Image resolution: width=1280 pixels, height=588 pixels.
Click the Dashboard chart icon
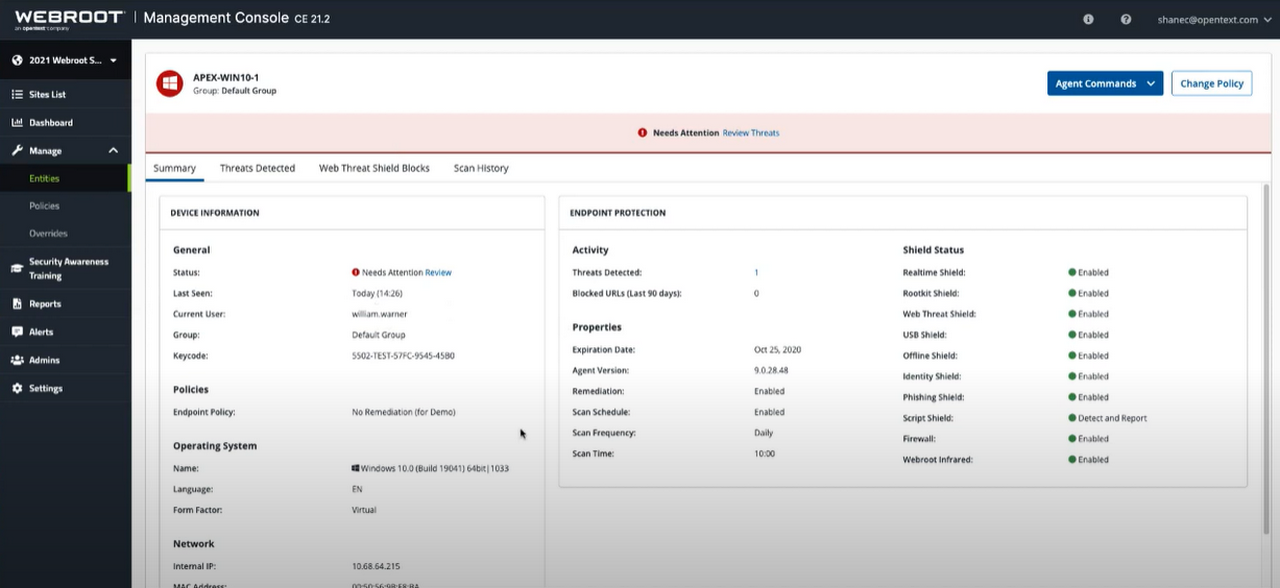click(17, 123)
